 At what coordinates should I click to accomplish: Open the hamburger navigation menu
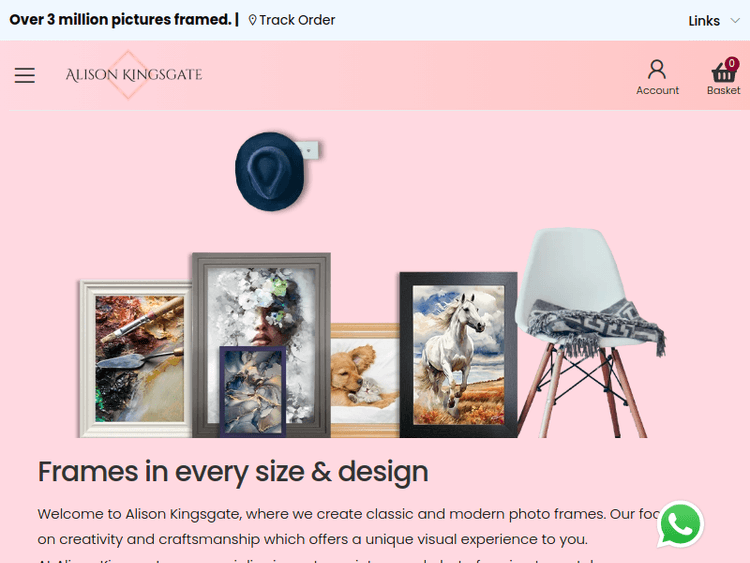pyautogui.click(x=24, y=75)
